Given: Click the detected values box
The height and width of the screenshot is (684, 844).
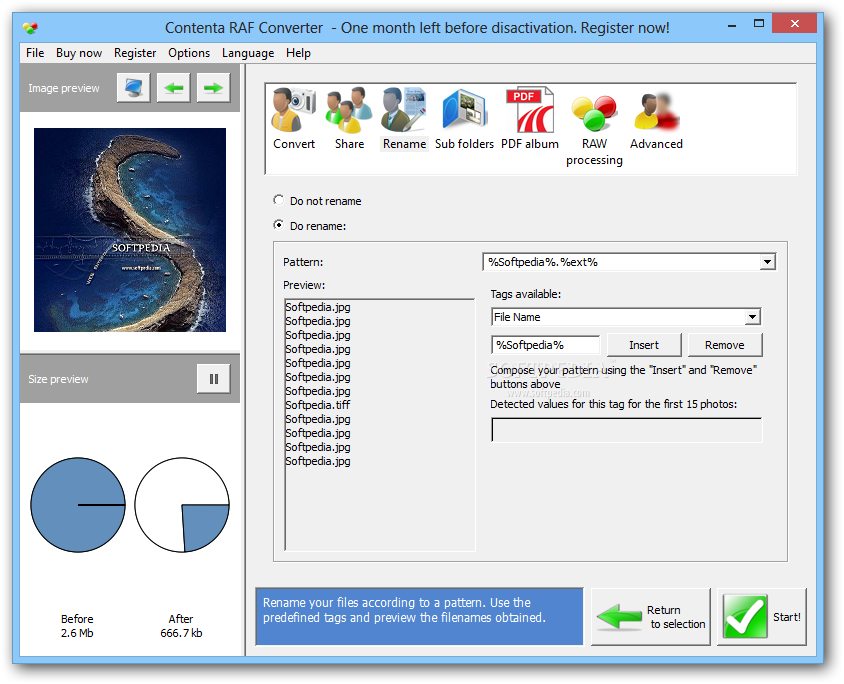Looking at the screenshot, I should (x=627, y=430).
